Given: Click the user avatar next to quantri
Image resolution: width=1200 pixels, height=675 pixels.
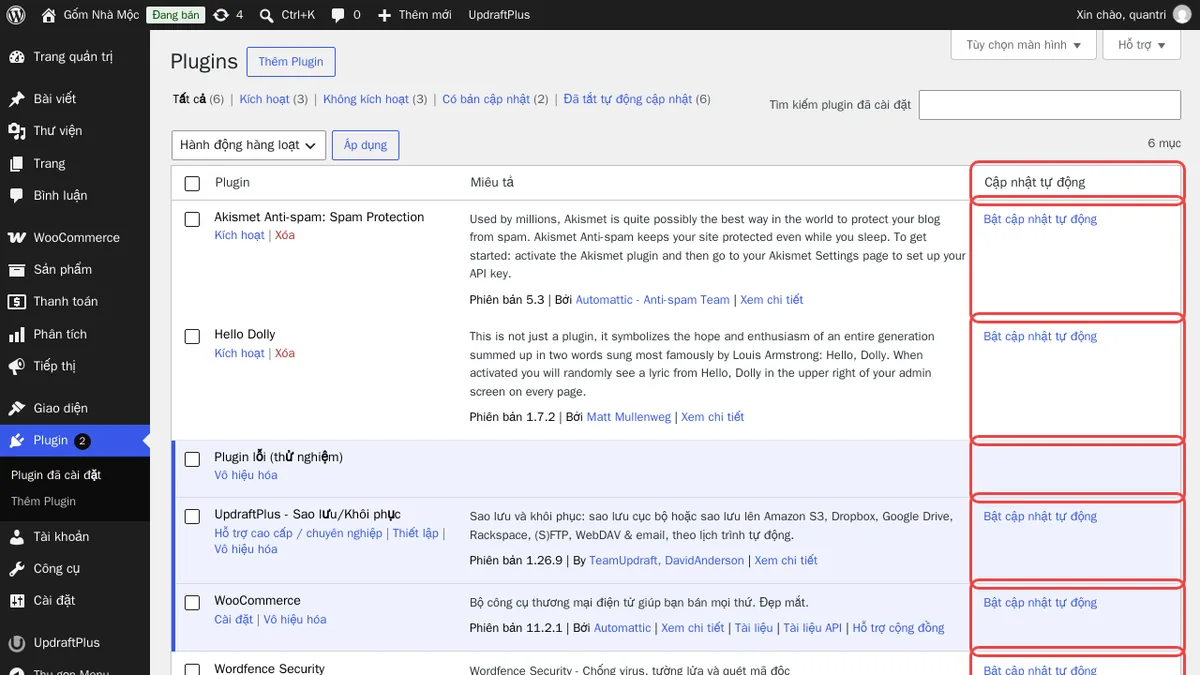Looking at the screenshot, I should 1182,15.
